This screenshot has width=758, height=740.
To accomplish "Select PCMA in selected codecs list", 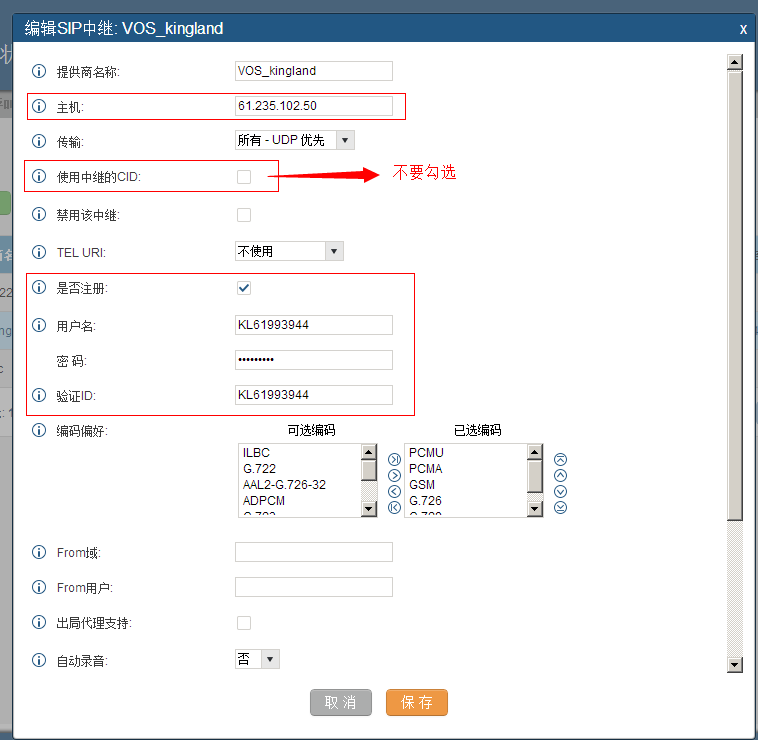I will point(426,469).
